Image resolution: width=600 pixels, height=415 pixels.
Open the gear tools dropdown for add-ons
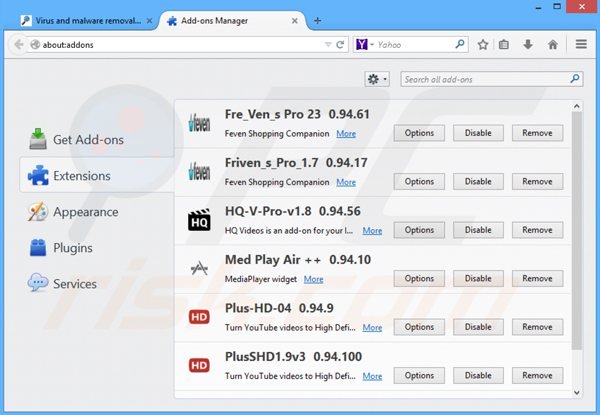pos(377,79)
